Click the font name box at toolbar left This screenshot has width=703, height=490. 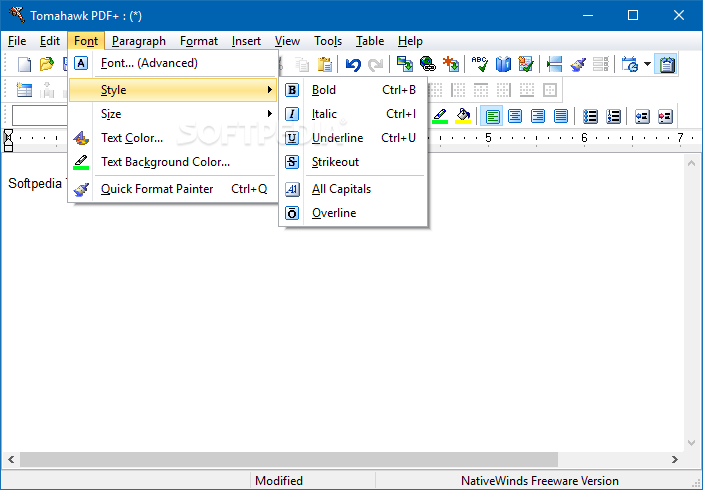39,116
